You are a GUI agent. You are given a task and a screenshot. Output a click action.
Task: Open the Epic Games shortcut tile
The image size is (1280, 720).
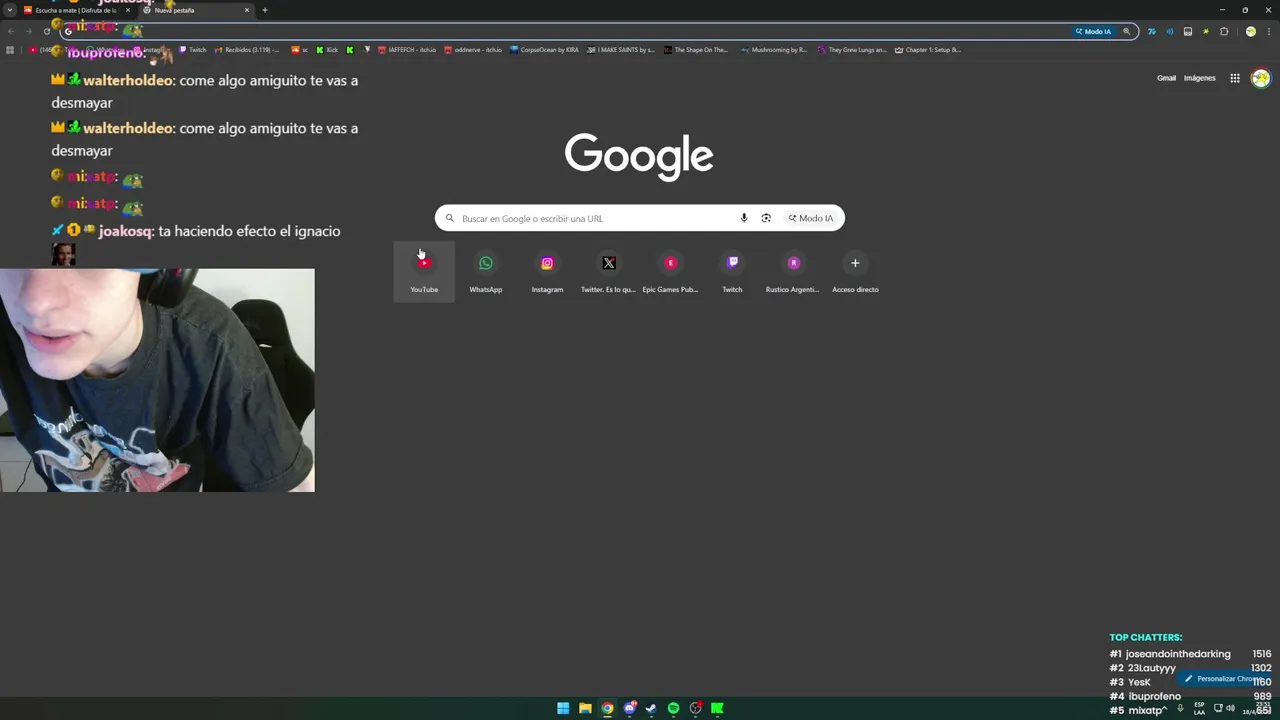click(670, 271)
